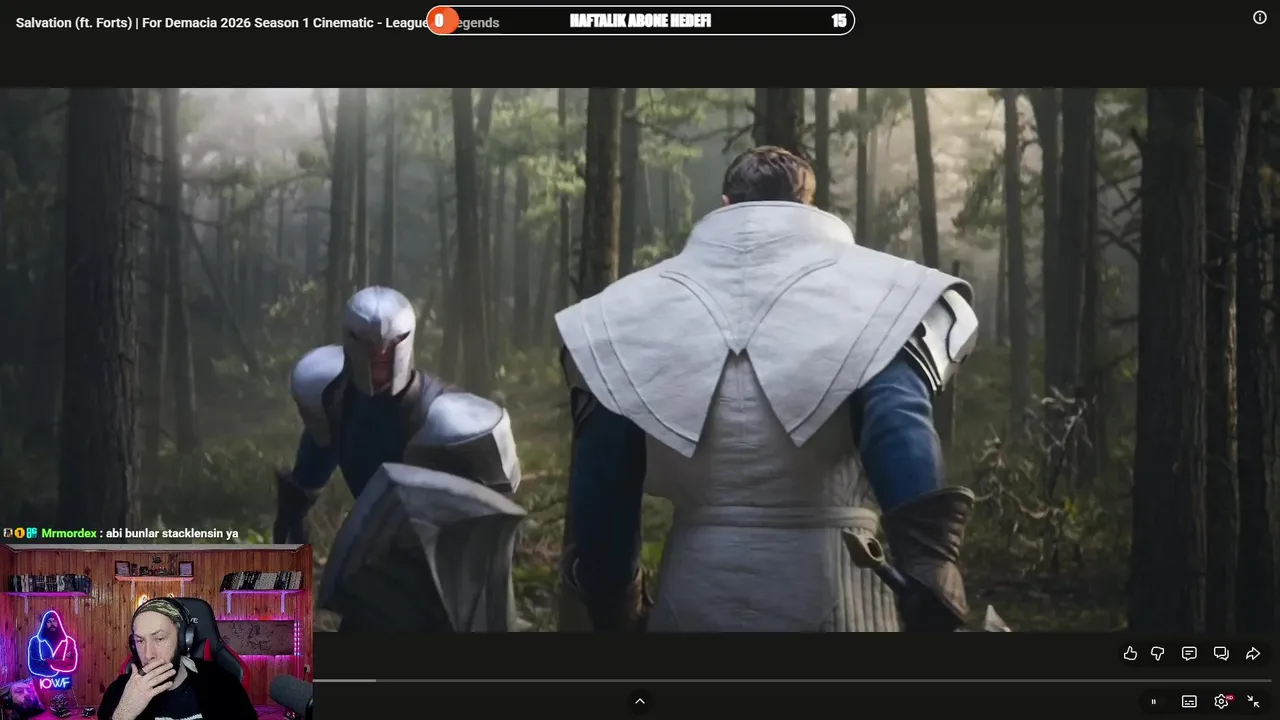Show video info with the i icon
The height and width of the screenshot is (720, 1280).
pyautogui.click(x=1260, y=17)
